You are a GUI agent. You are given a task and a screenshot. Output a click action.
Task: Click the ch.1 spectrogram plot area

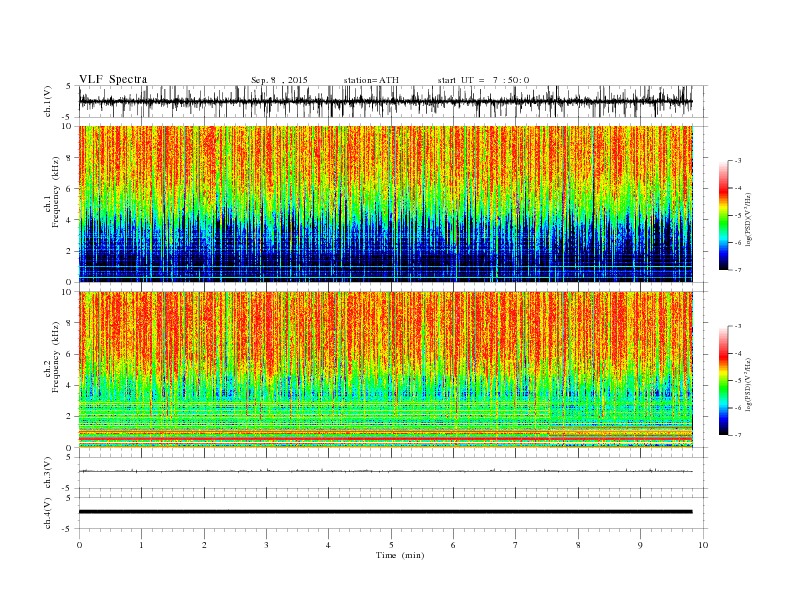pos(385,204)
